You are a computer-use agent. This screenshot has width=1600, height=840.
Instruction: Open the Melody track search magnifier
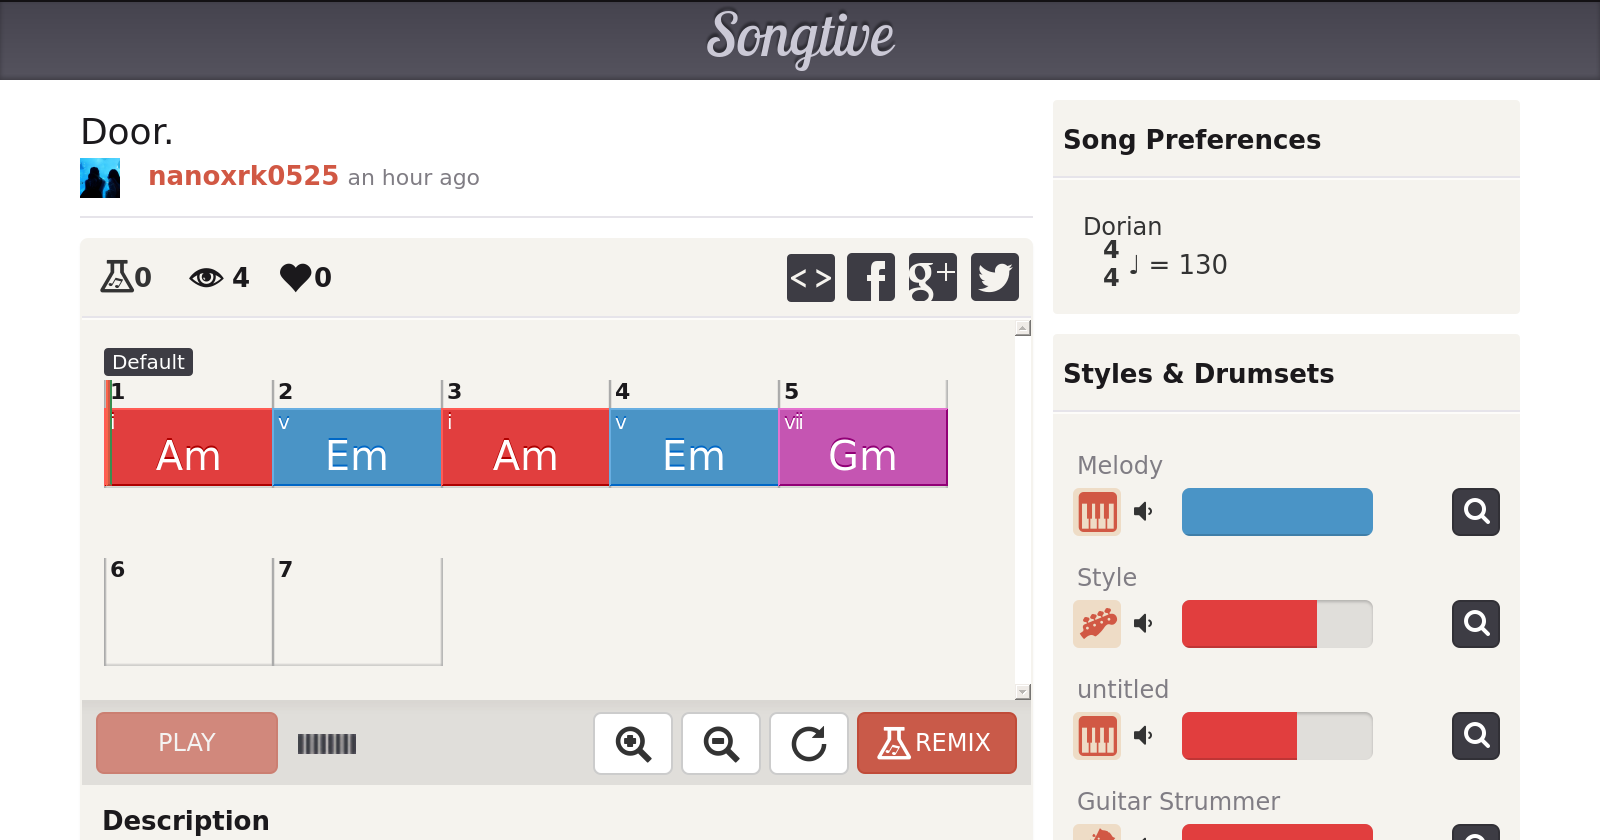(1476, 512)
